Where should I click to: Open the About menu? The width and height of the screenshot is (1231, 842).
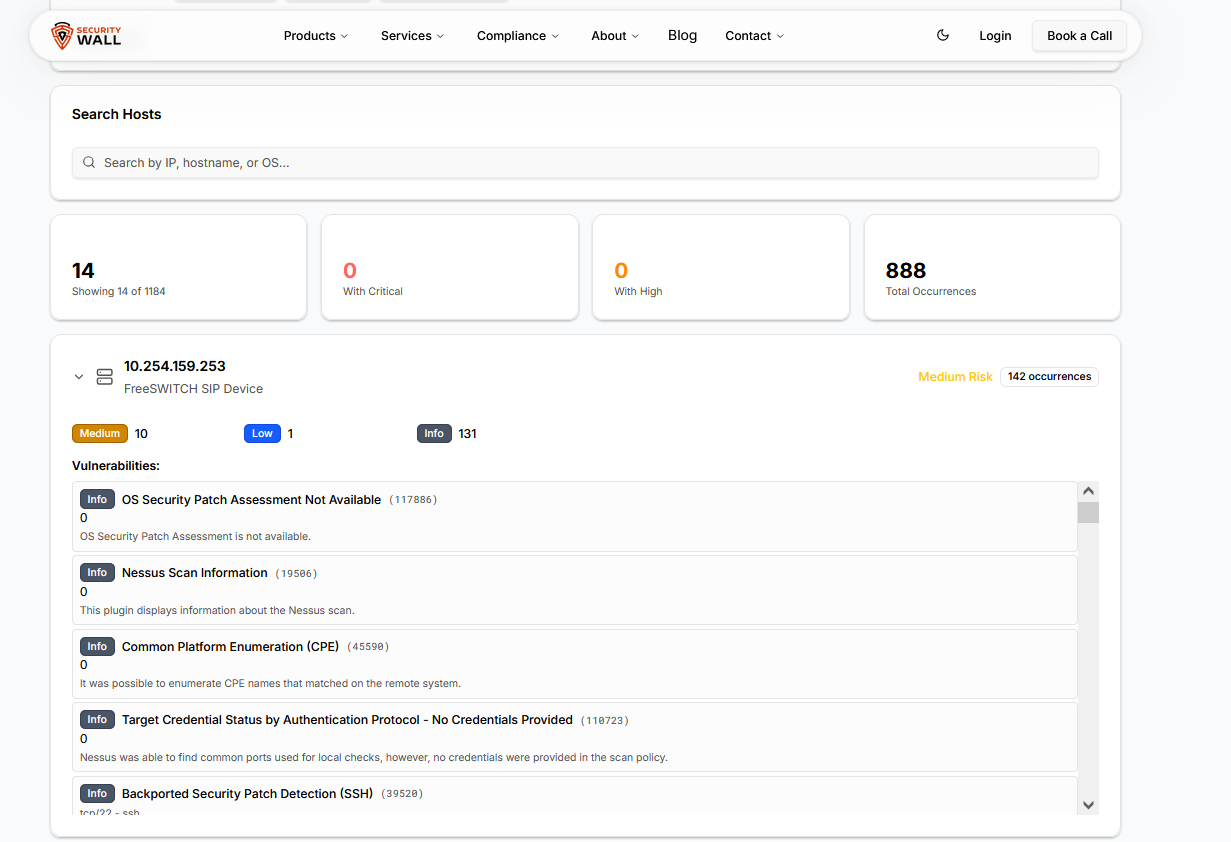614,36
